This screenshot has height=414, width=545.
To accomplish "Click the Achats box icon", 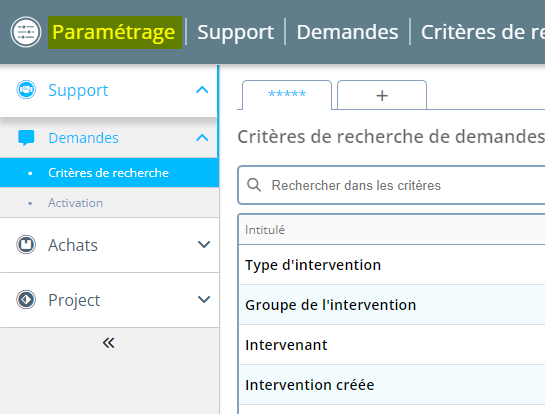I will (26, 245).
